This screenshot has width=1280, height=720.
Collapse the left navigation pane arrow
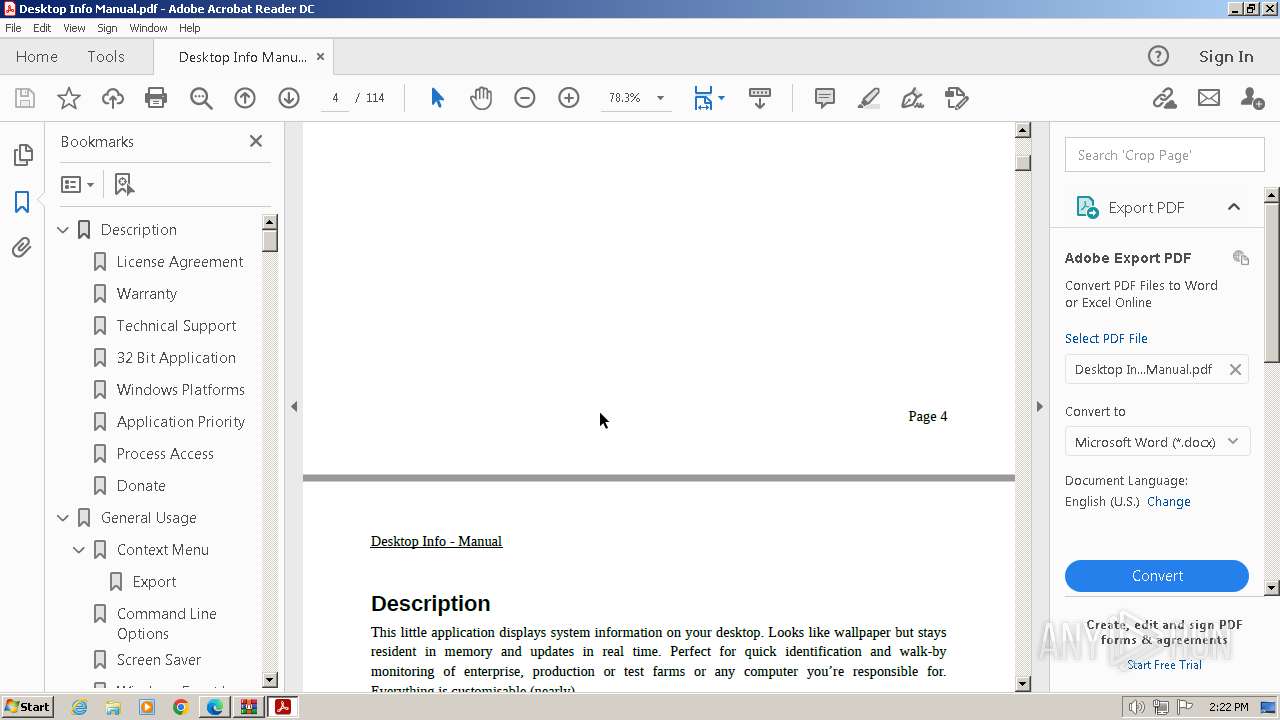click(294, 406)
